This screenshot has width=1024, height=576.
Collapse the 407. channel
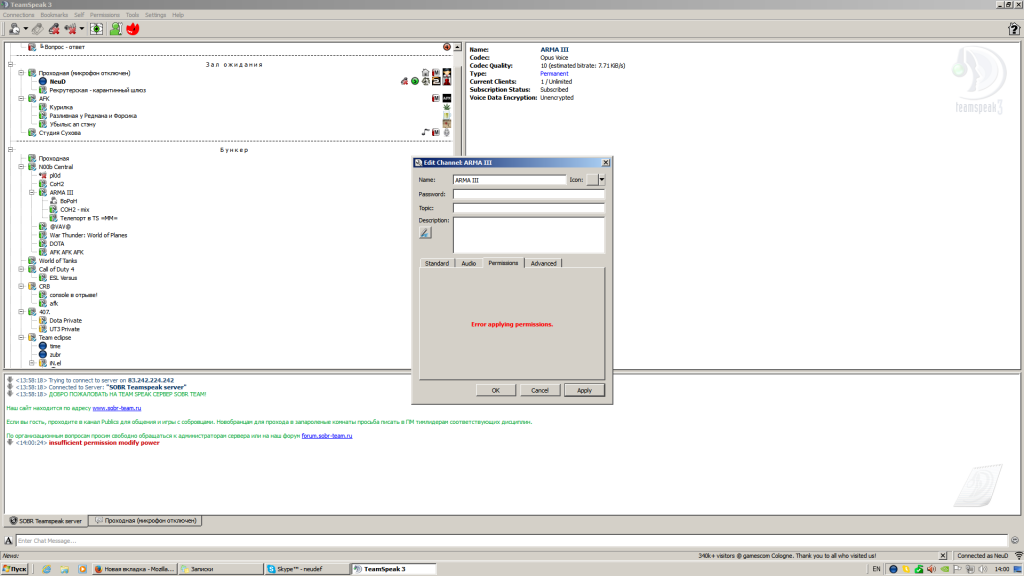(x=21, y=312)
